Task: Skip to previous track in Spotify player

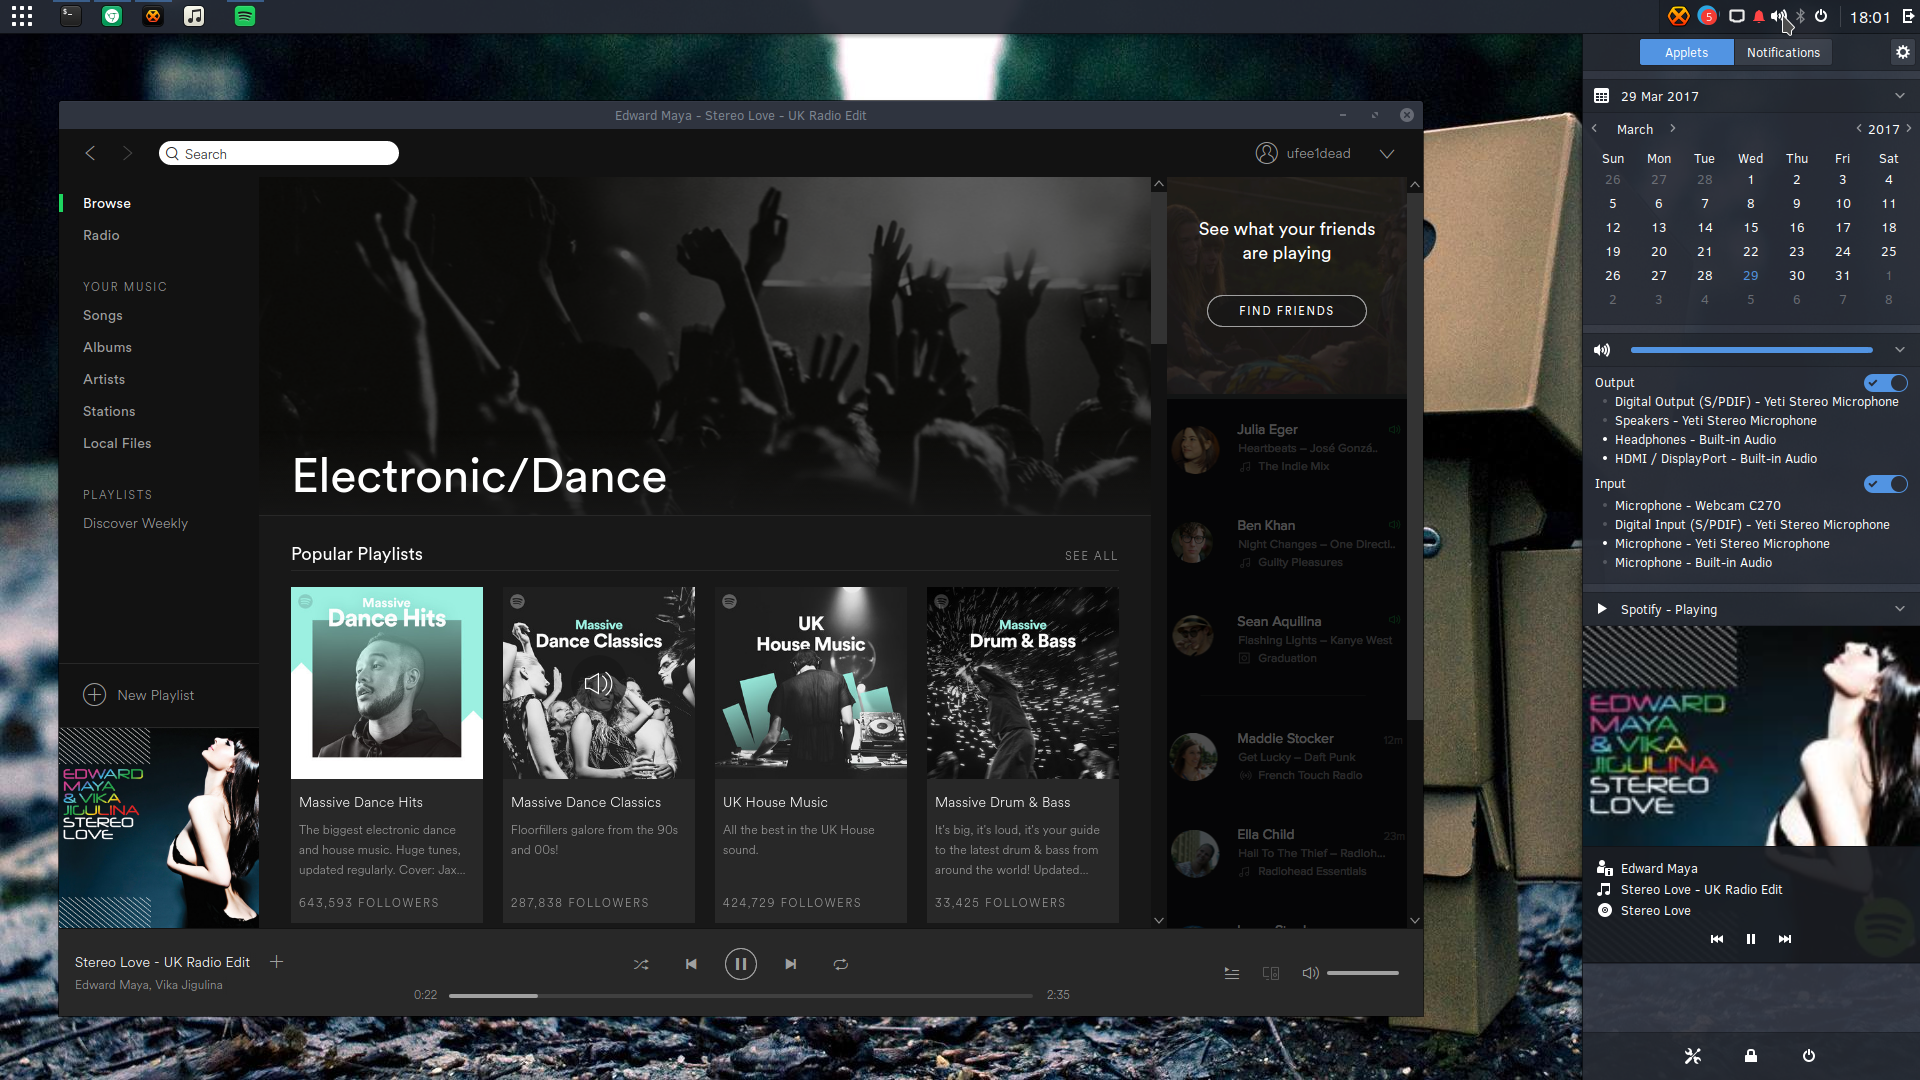Action: (x=691, y=965)
